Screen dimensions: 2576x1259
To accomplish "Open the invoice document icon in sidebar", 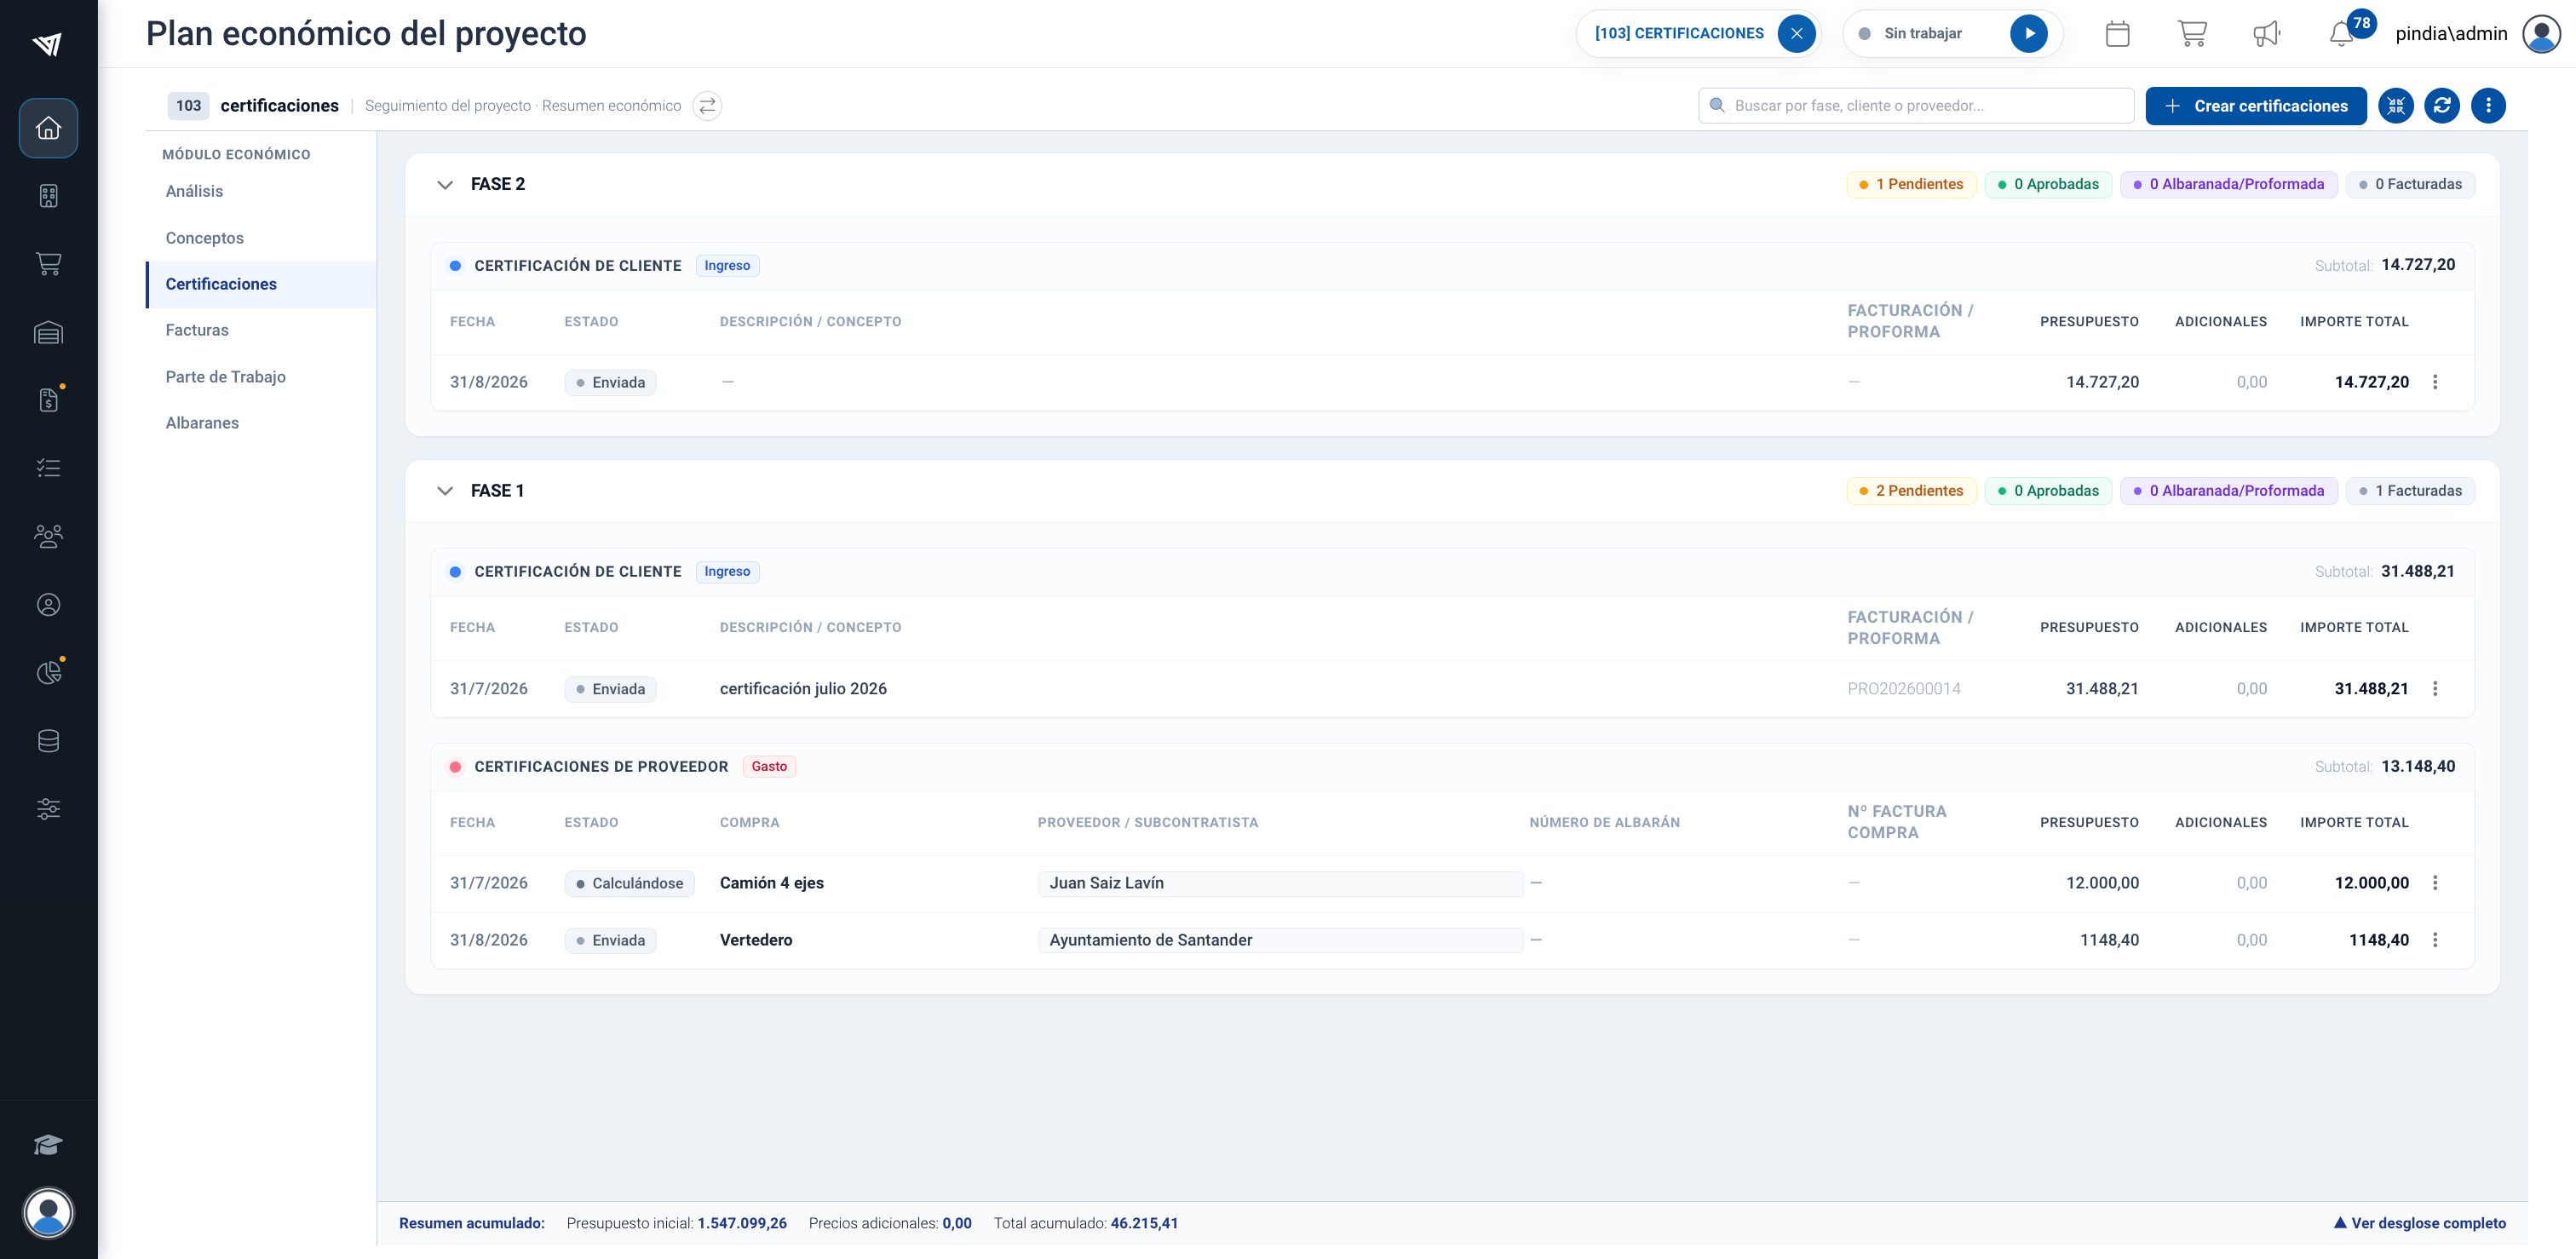I will click(x=48, y=400).
